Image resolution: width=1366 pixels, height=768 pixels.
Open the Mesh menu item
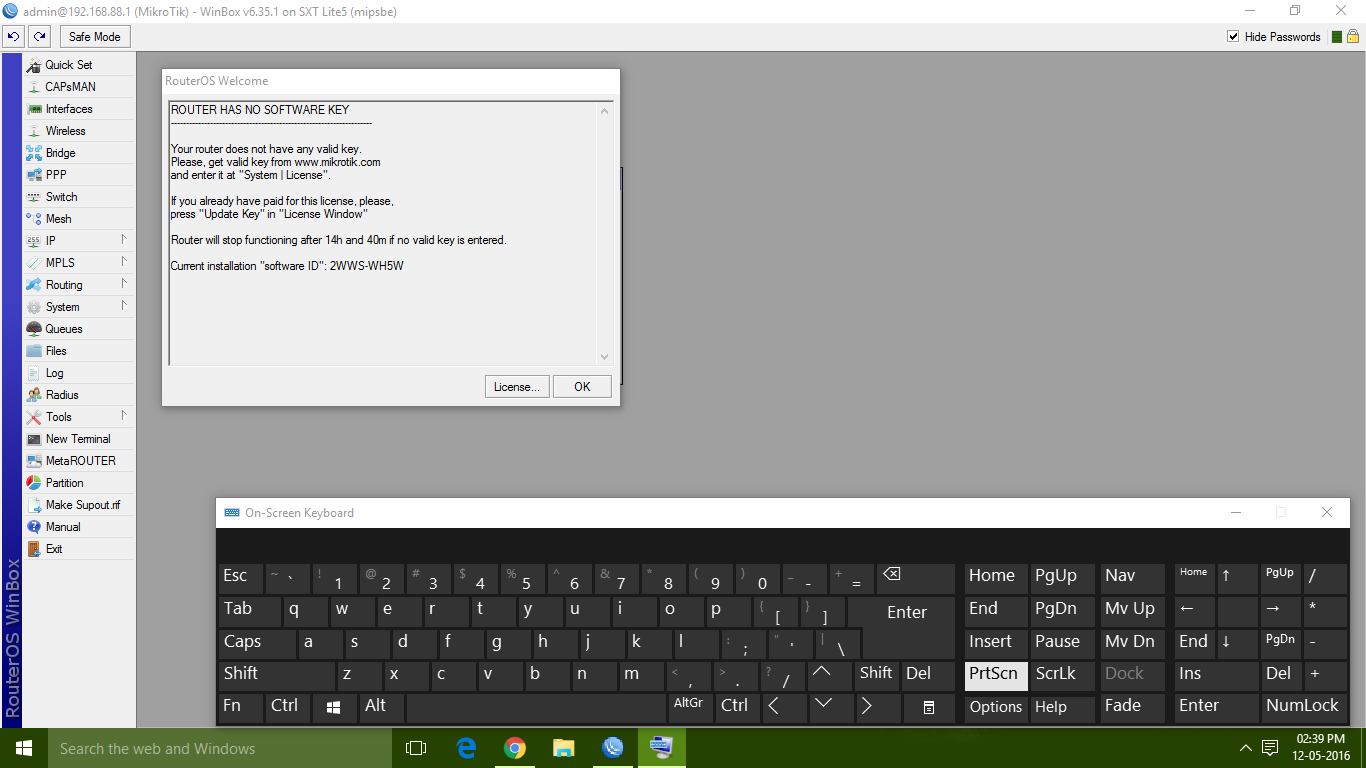click(x=79, y=219)
